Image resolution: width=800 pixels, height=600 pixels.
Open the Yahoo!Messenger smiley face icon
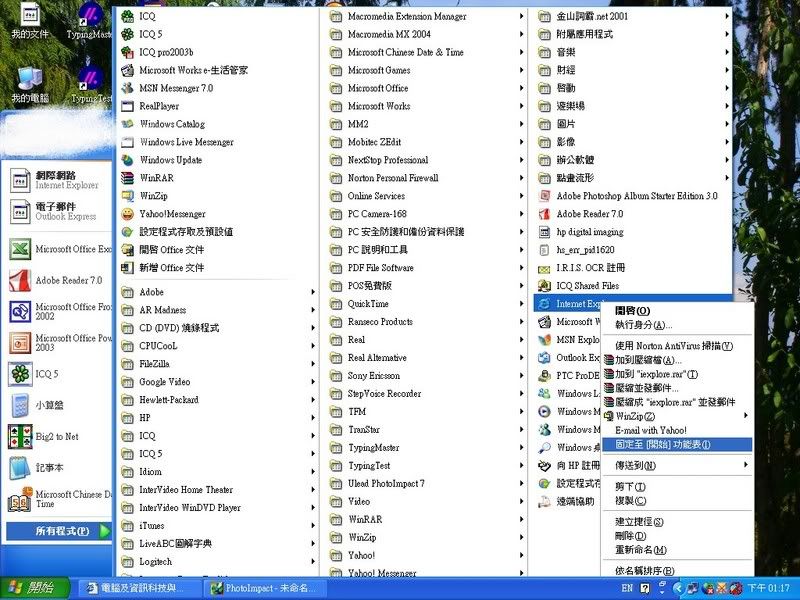[x=127, y=214]
